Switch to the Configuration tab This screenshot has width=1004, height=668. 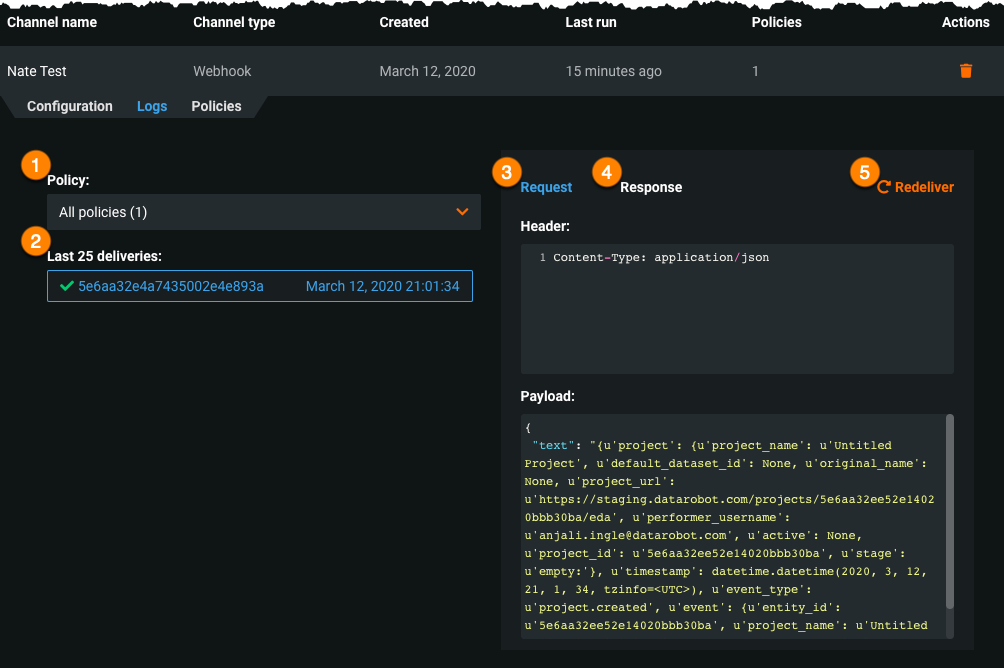click(x=69, y=106)
